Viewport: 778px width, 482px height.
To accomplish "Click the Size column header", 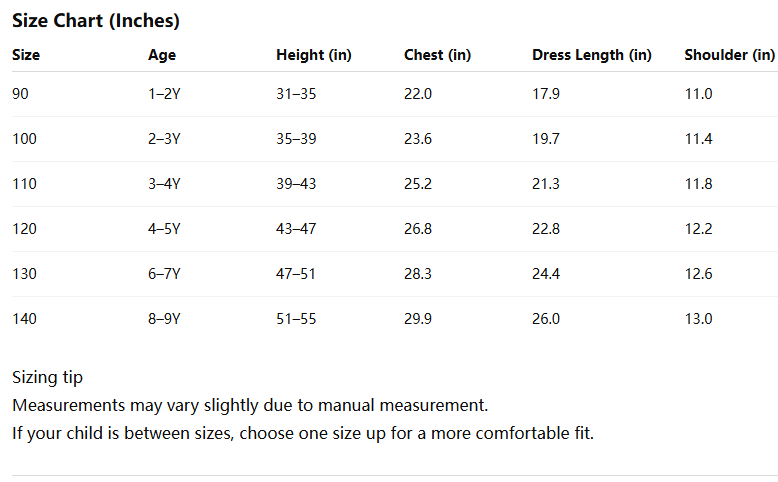I will click(x=26, y=55).
